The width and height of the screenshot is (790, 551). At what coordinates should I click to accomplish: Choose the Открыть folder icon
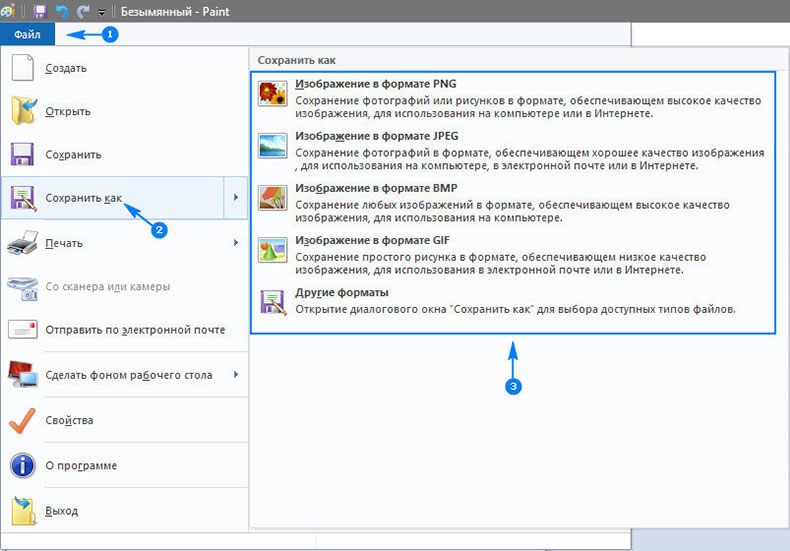point(23,111)
